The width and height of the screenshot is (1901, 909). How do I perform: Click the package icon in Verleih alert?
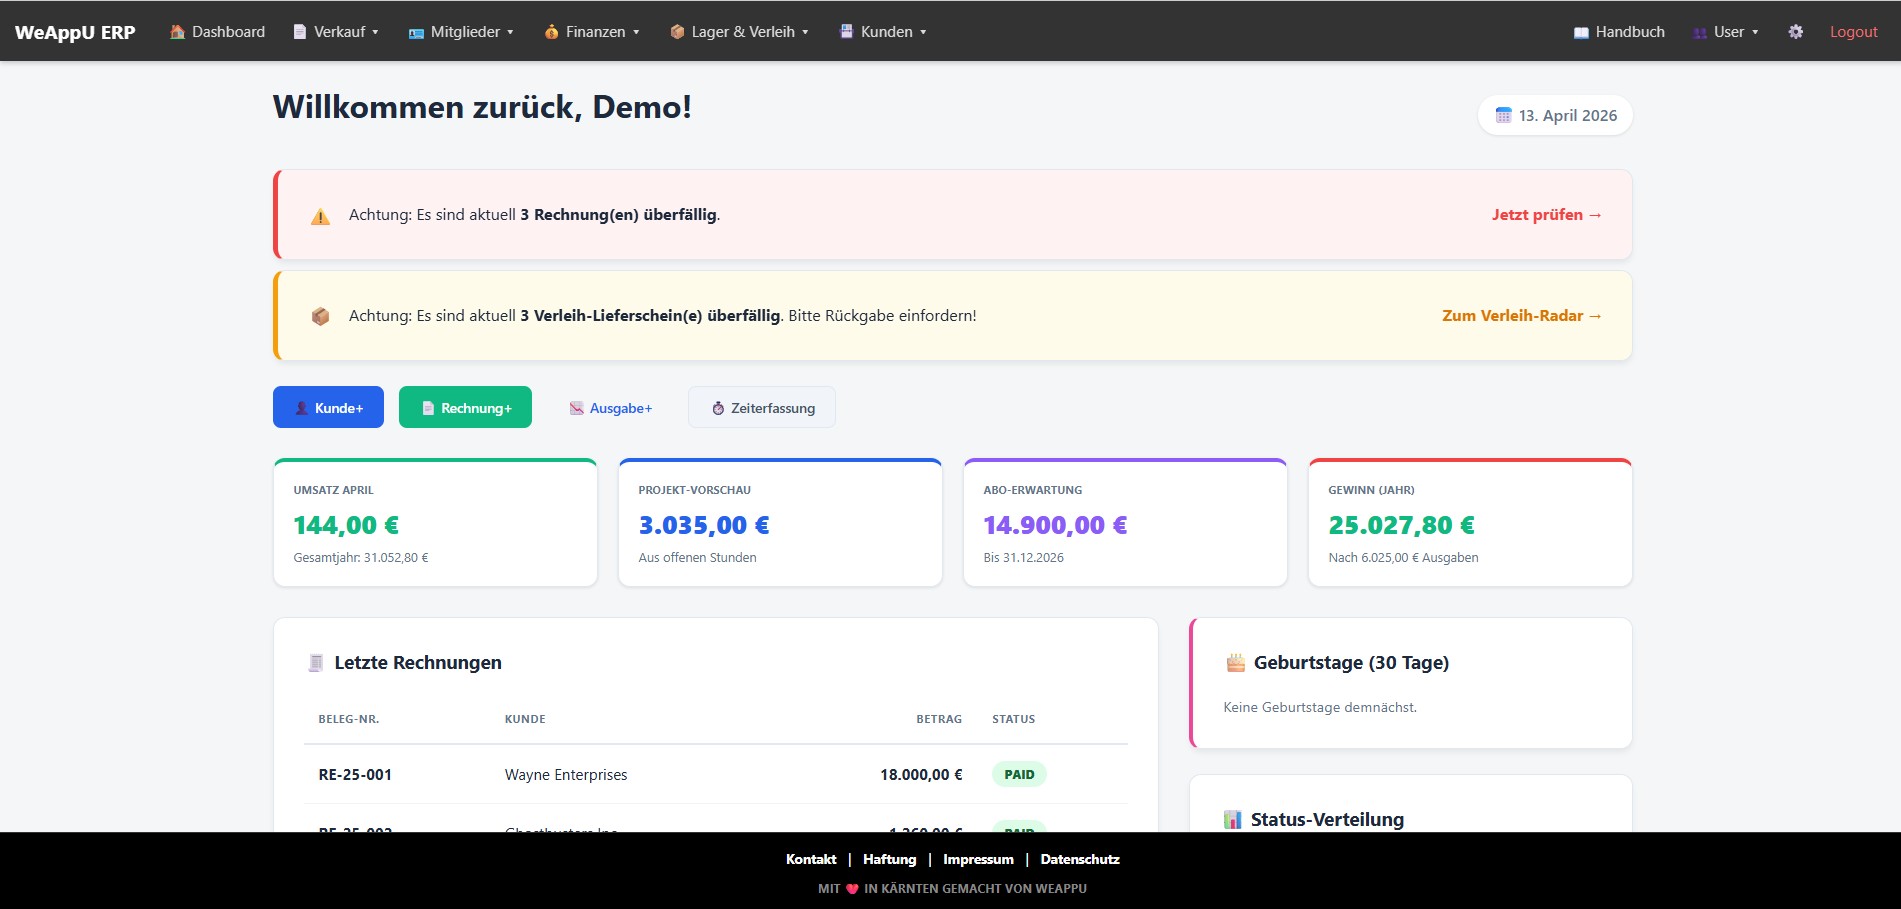coord(320,316)
